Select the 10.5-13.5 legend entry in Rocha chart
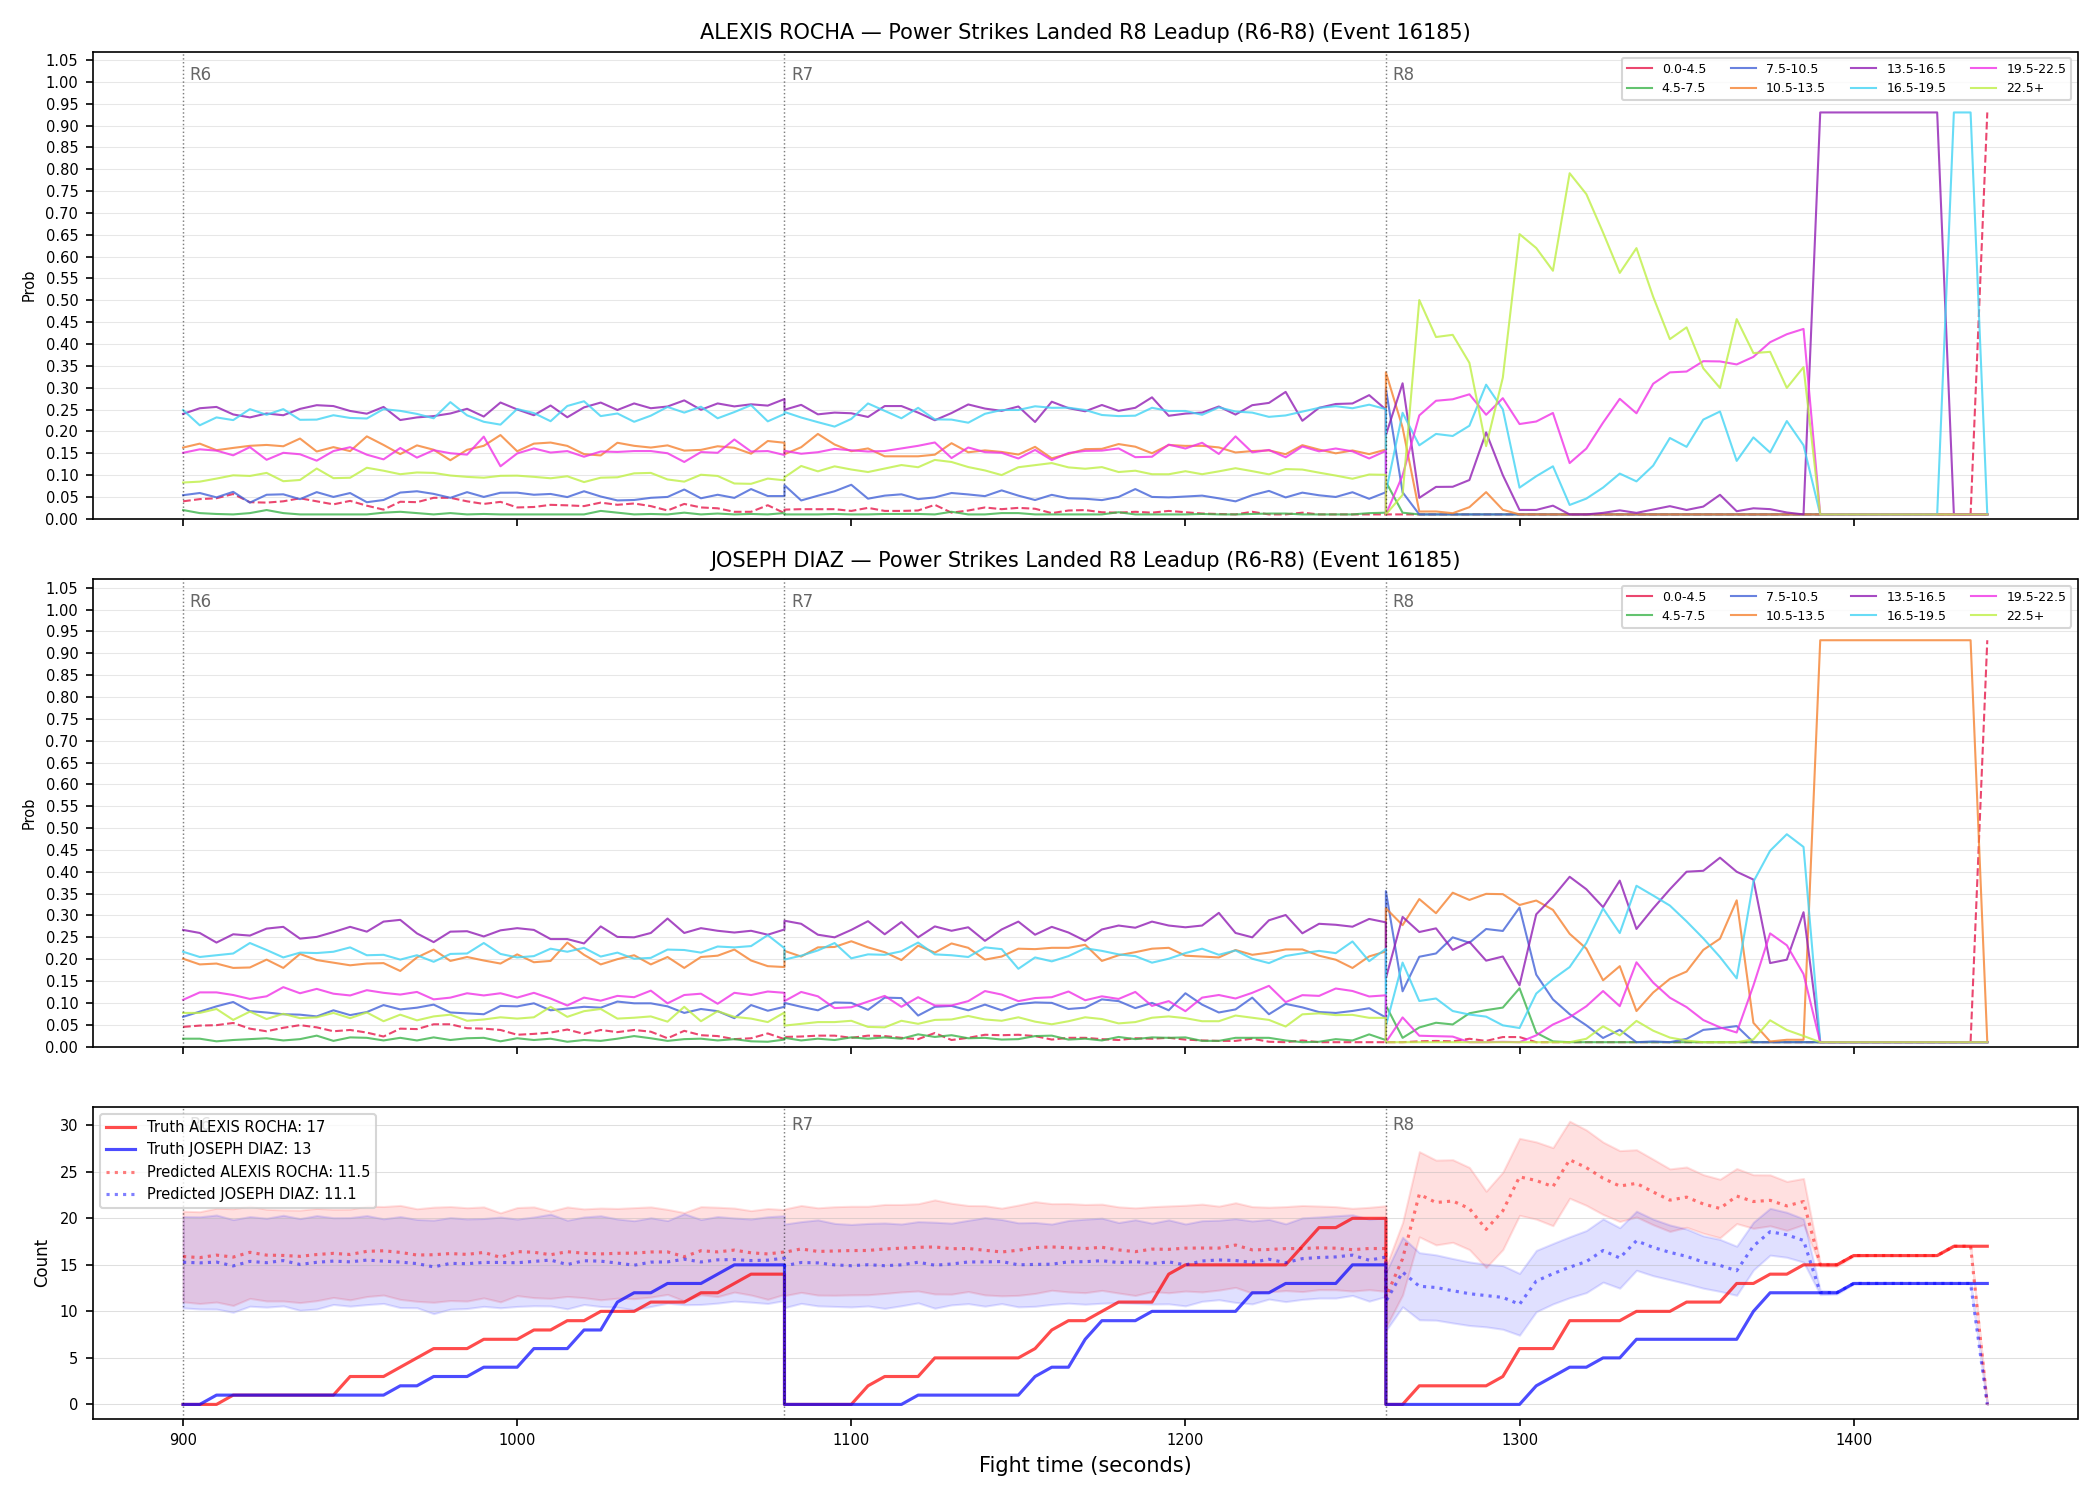Image resolution: width=2100 pixels, height=1500 pixels. [1777, 88]
